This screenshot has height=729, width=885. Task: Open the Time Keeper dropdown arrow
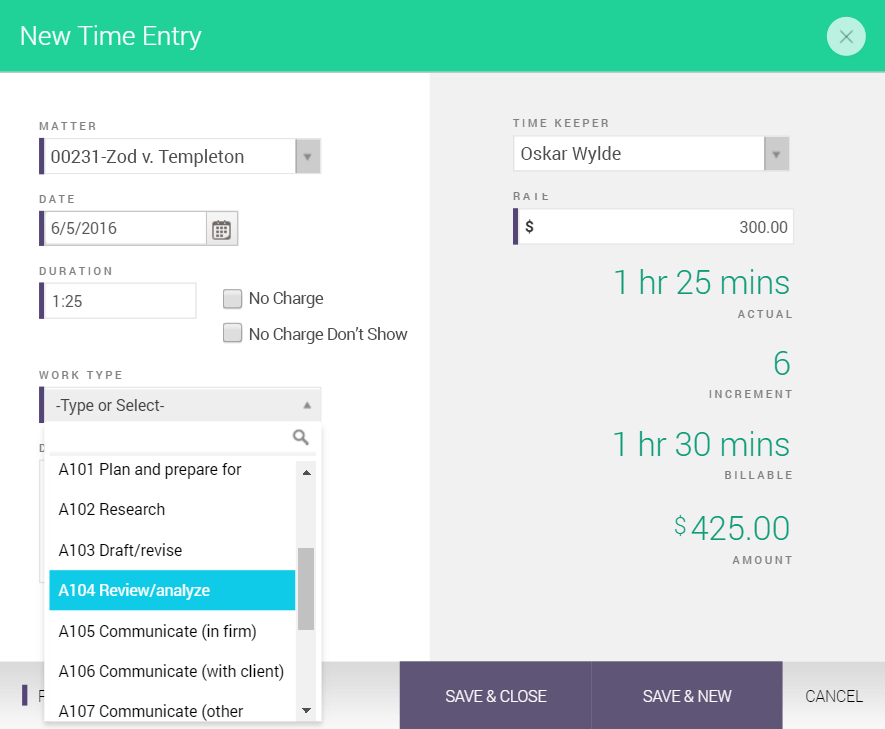pos(776,153)
